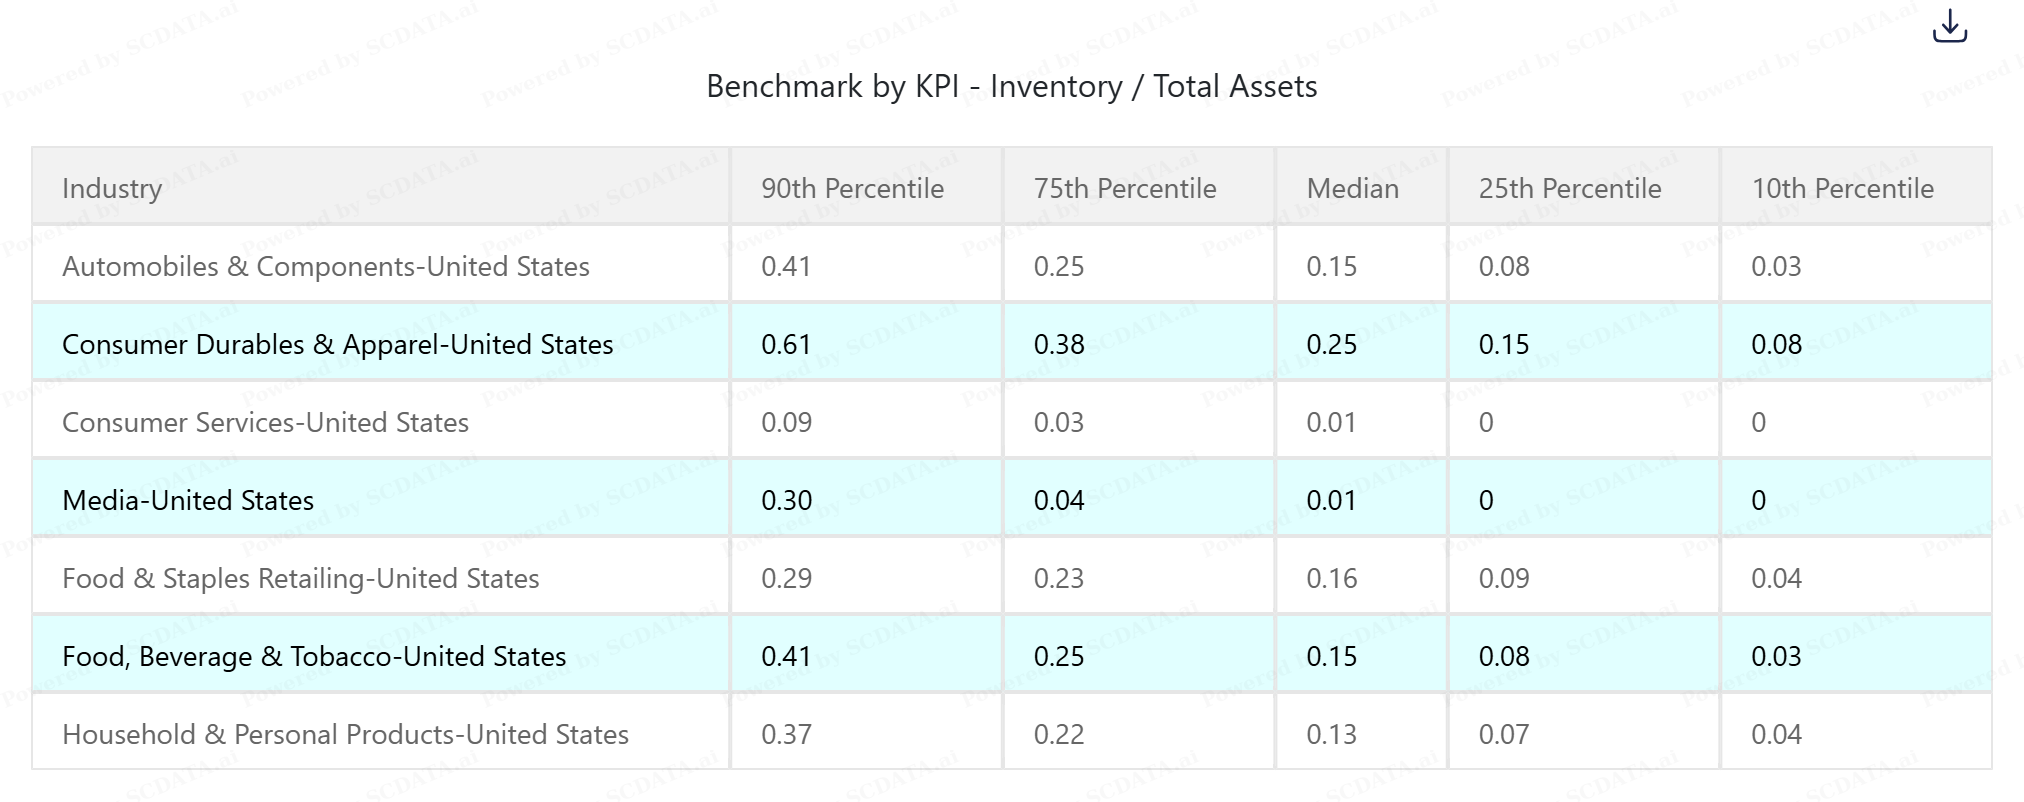Click the 75th Percentile column header

pyautogui.click(x=1124, y=188)
